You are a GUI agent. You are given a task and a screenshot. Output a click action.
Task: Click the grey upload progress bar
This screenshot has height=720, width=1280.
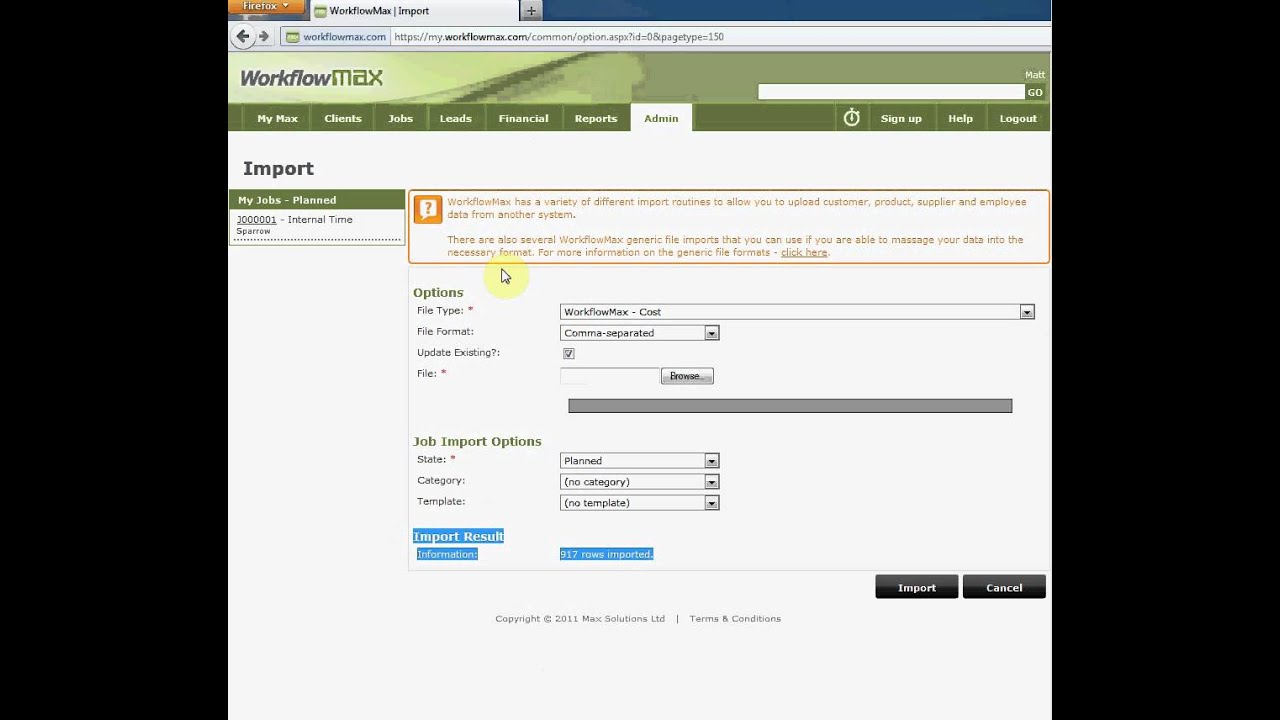[x=790, y=406]
